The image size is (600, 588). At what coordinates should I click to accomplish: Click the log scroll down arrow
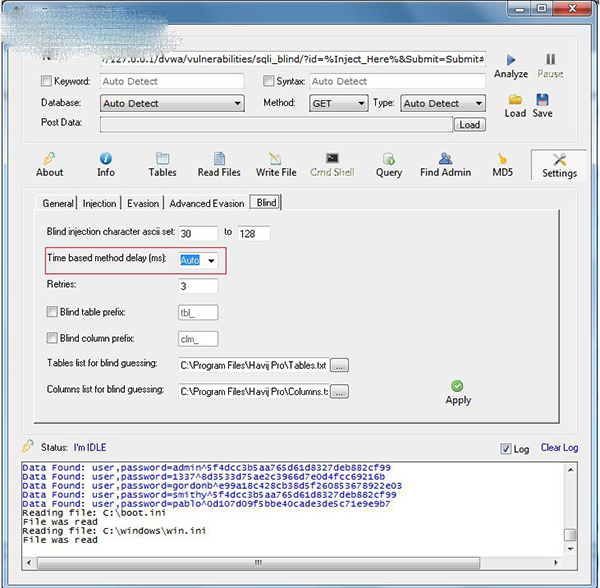click(570, 549)
